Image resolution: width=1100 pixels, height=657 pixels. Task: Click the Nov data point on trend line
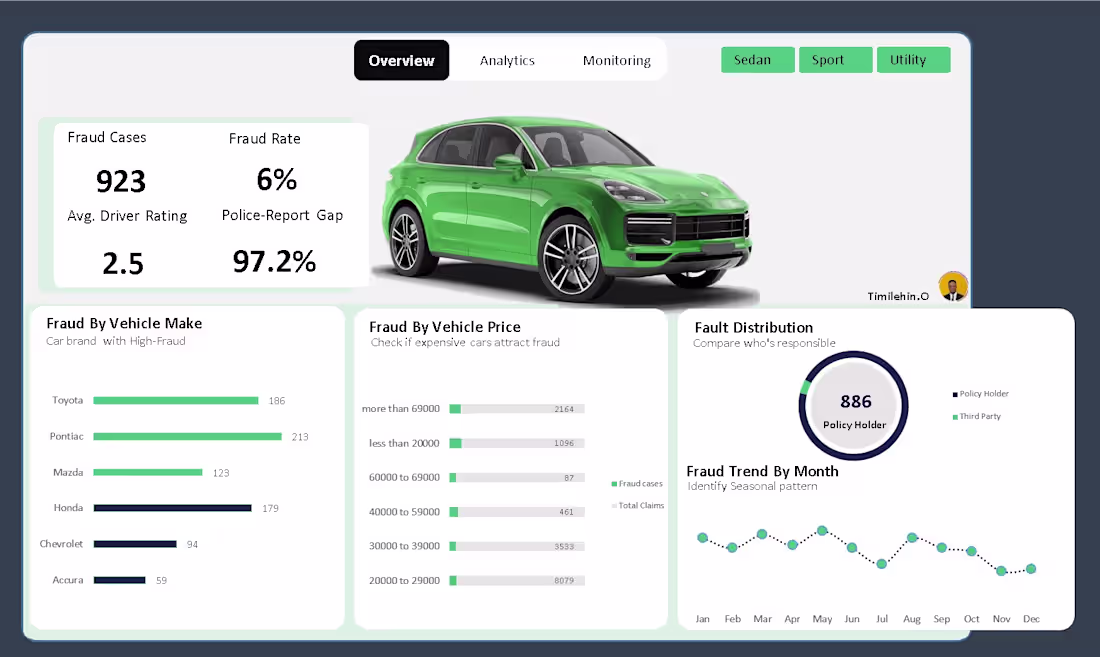[x=1001, y=571]
